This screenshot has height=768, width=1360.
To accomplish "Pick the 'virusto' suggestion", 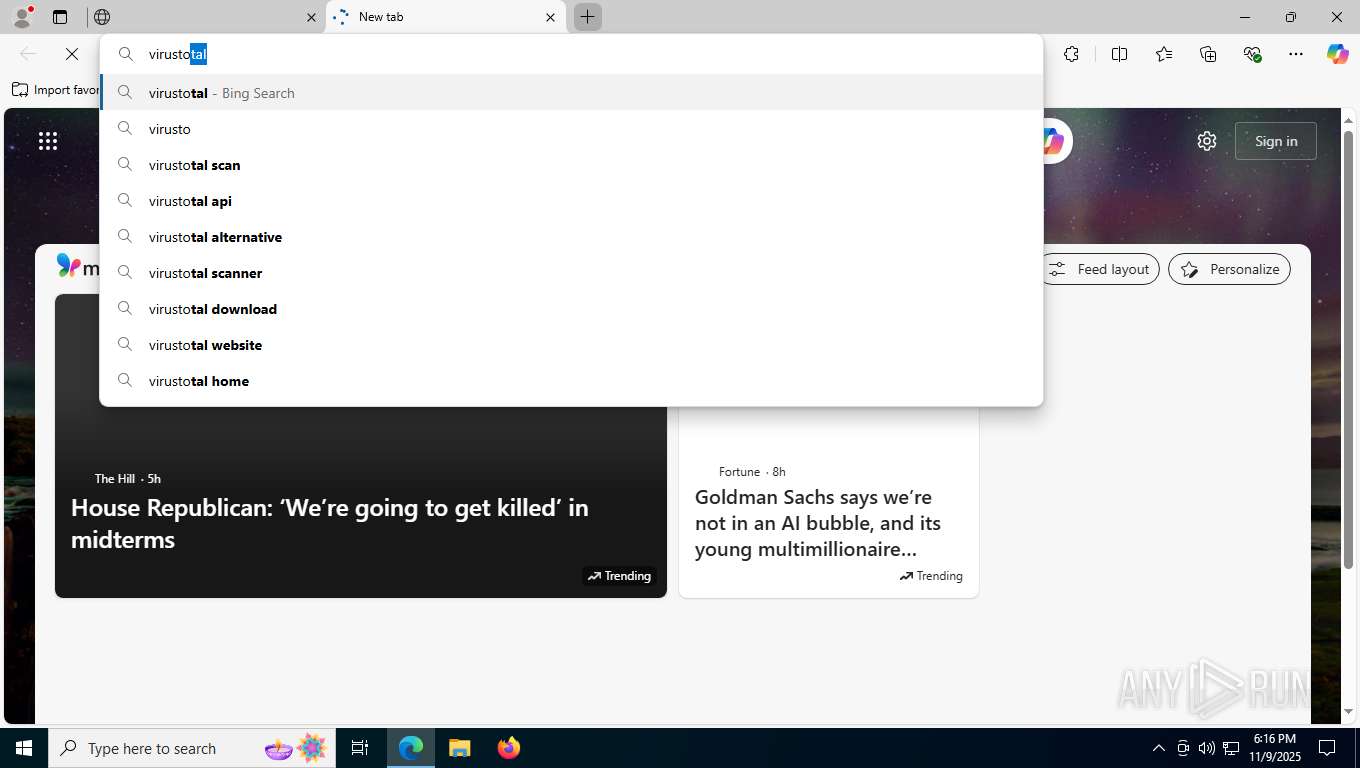I will [571, 129].
